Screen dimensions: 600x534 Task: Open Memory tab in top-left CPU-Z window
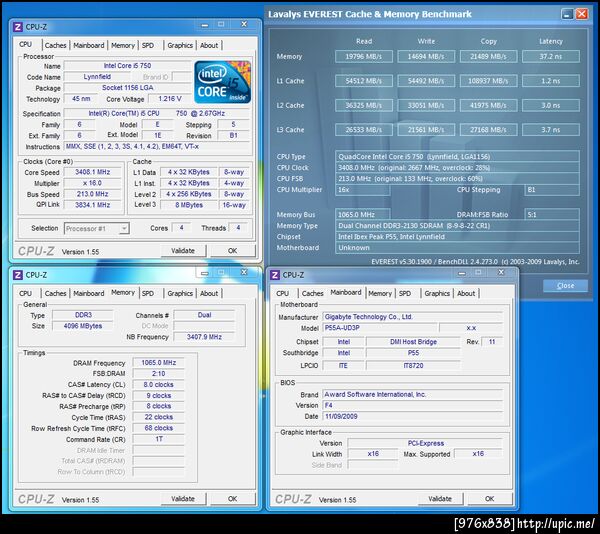(x=123, y=45)
